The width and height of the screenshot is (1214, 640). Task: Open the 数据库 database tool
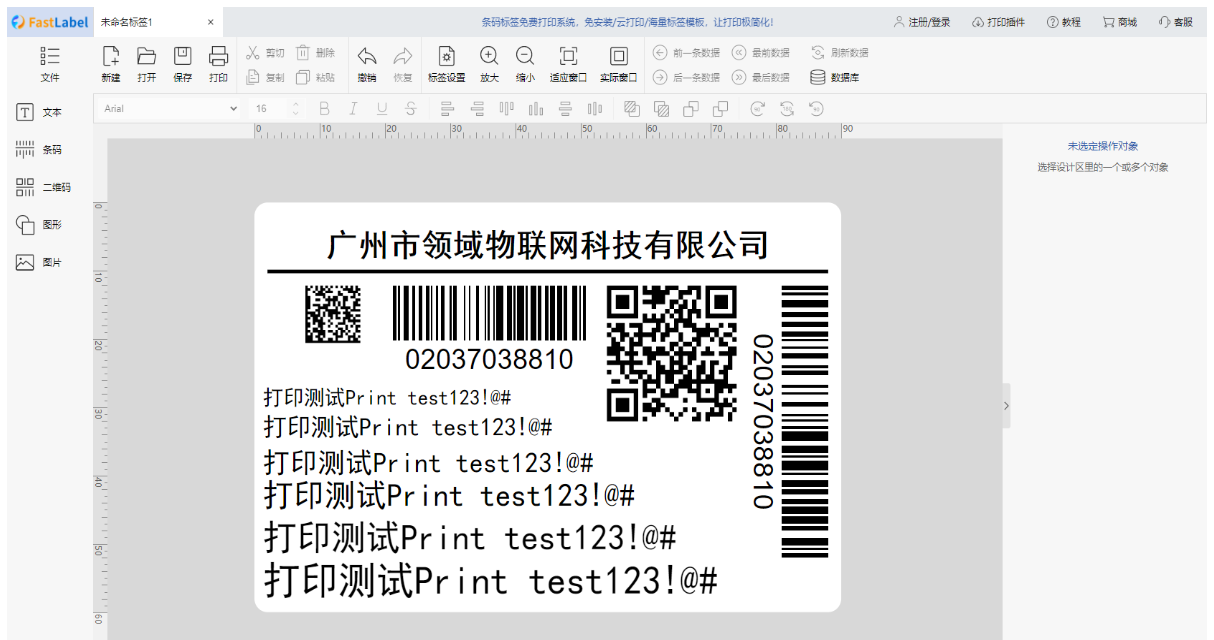point(834,77)
